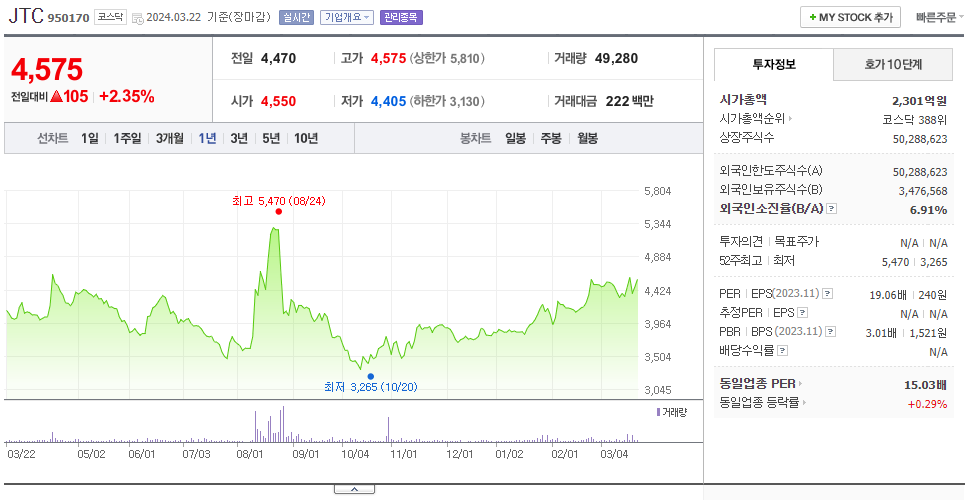Click the JTC stock name heading

26,17
